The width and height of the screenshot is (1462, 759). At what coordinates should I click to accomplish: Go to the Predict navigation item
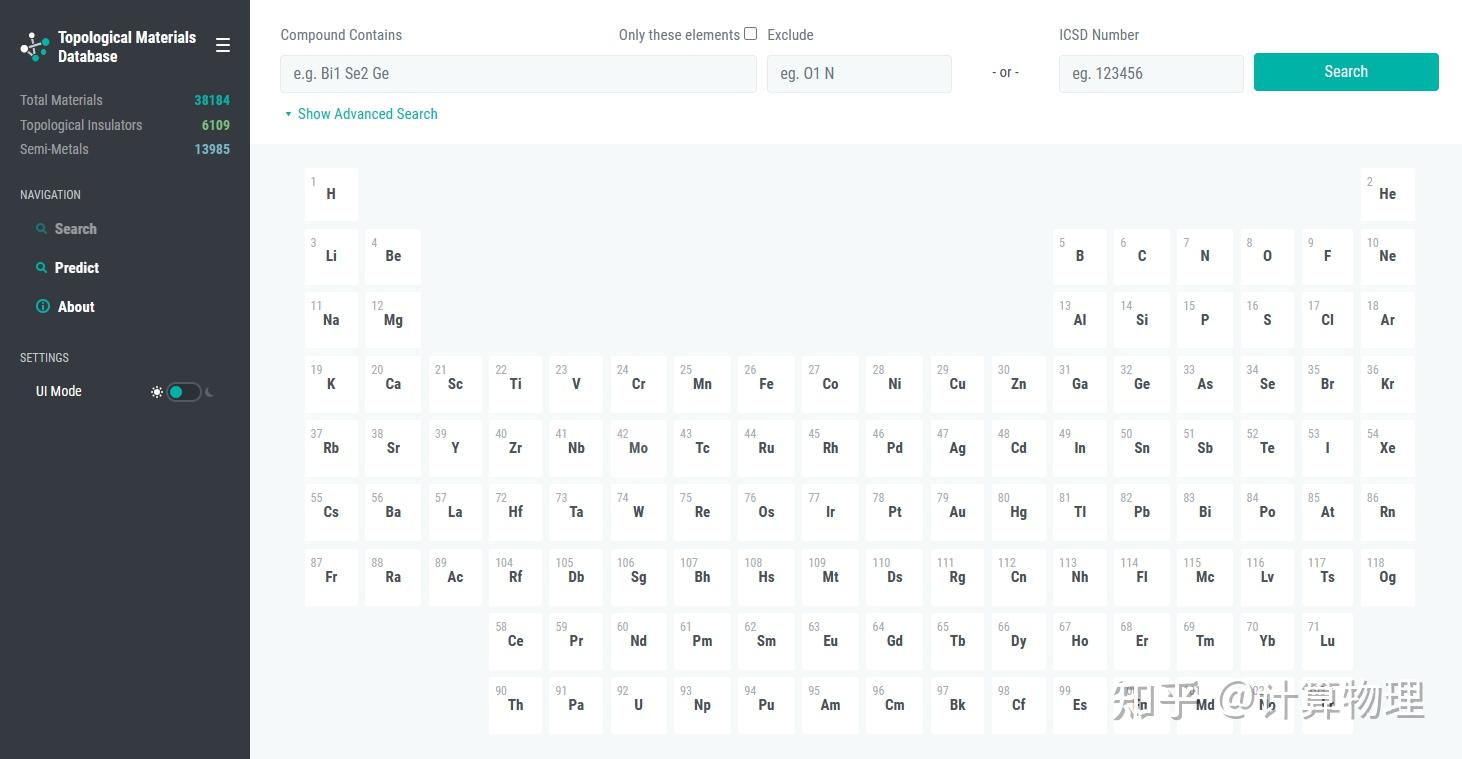[x=76, y=268]
